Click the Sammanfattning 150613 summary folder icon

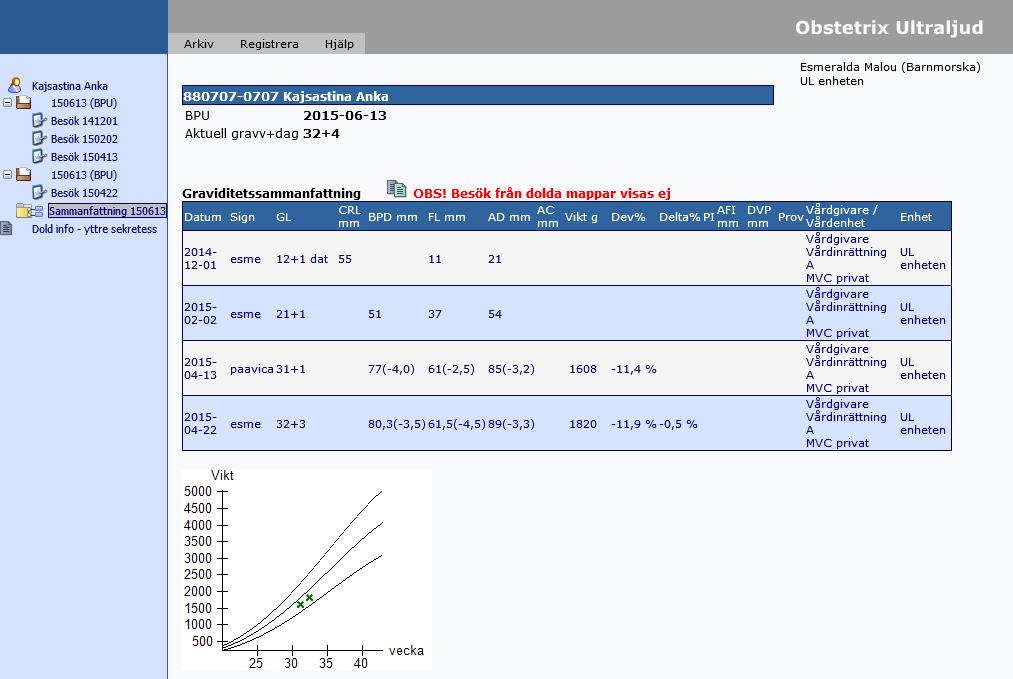(29, 211)
